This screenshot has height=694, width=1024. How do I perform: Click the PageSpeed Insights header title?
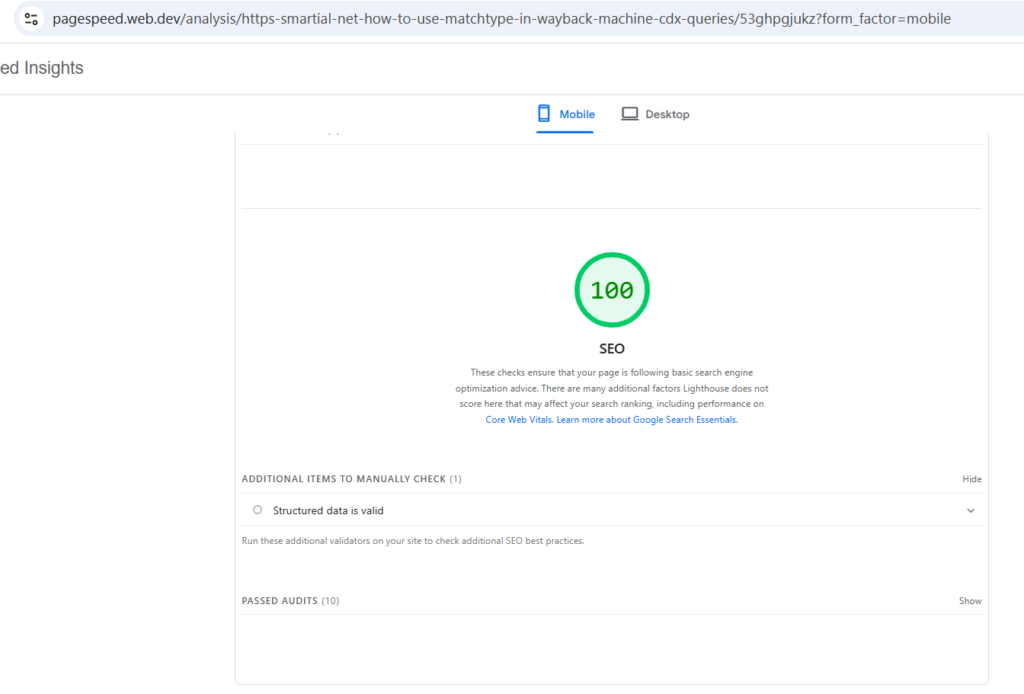coord(42,68)
